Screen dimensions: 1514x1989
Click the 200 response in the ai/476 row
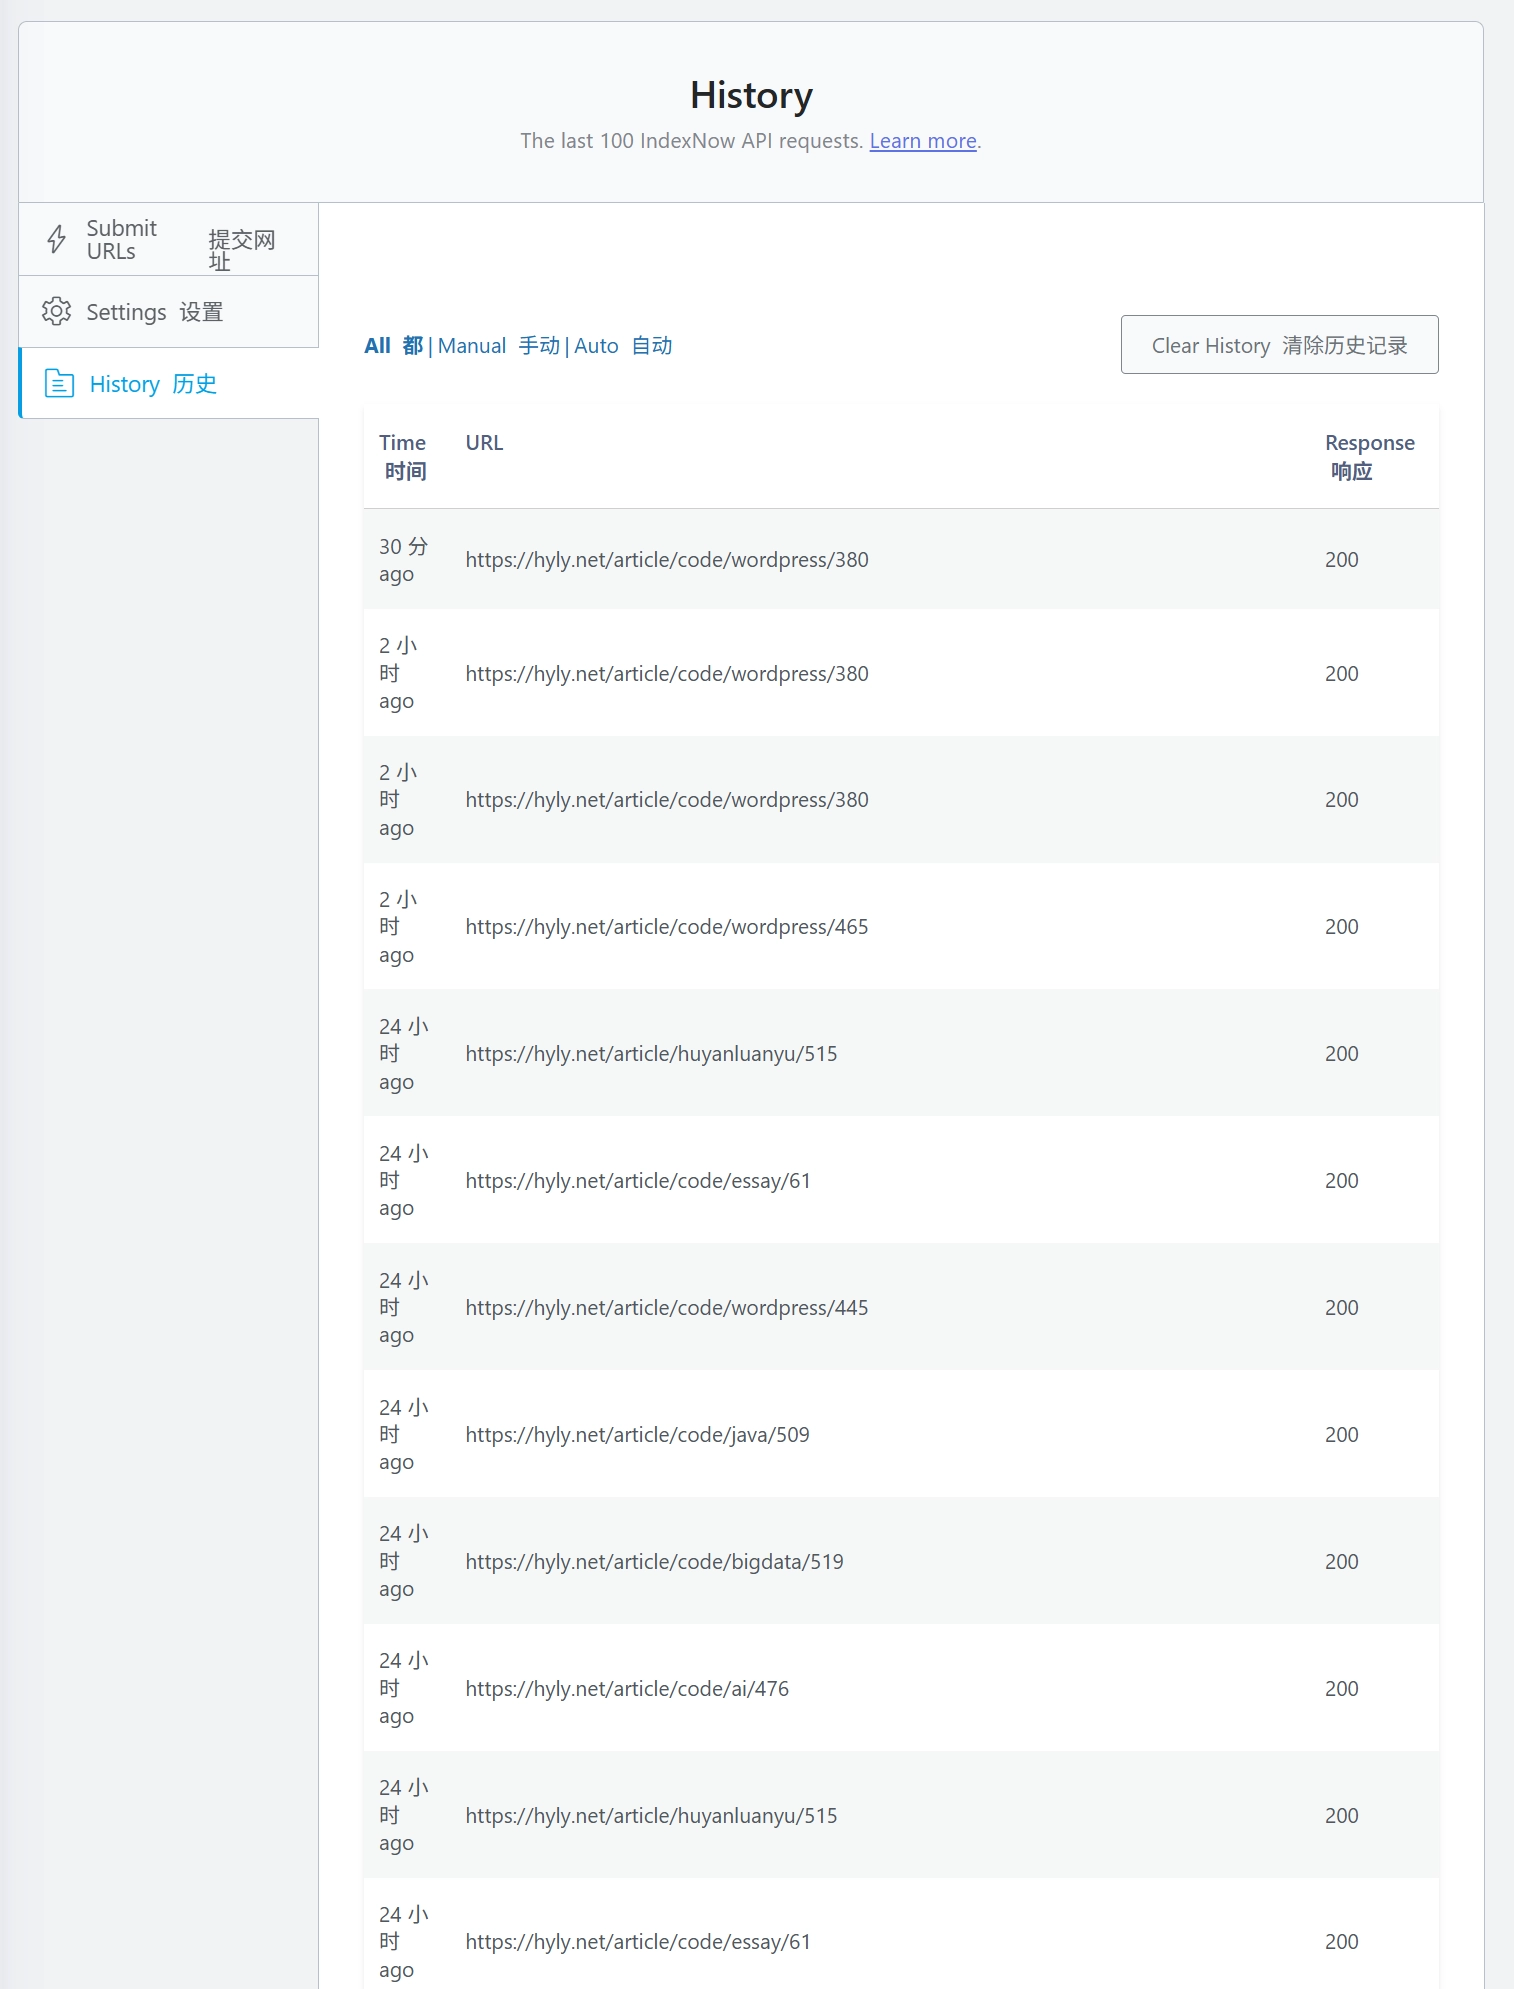(x=1341, y=1689)
